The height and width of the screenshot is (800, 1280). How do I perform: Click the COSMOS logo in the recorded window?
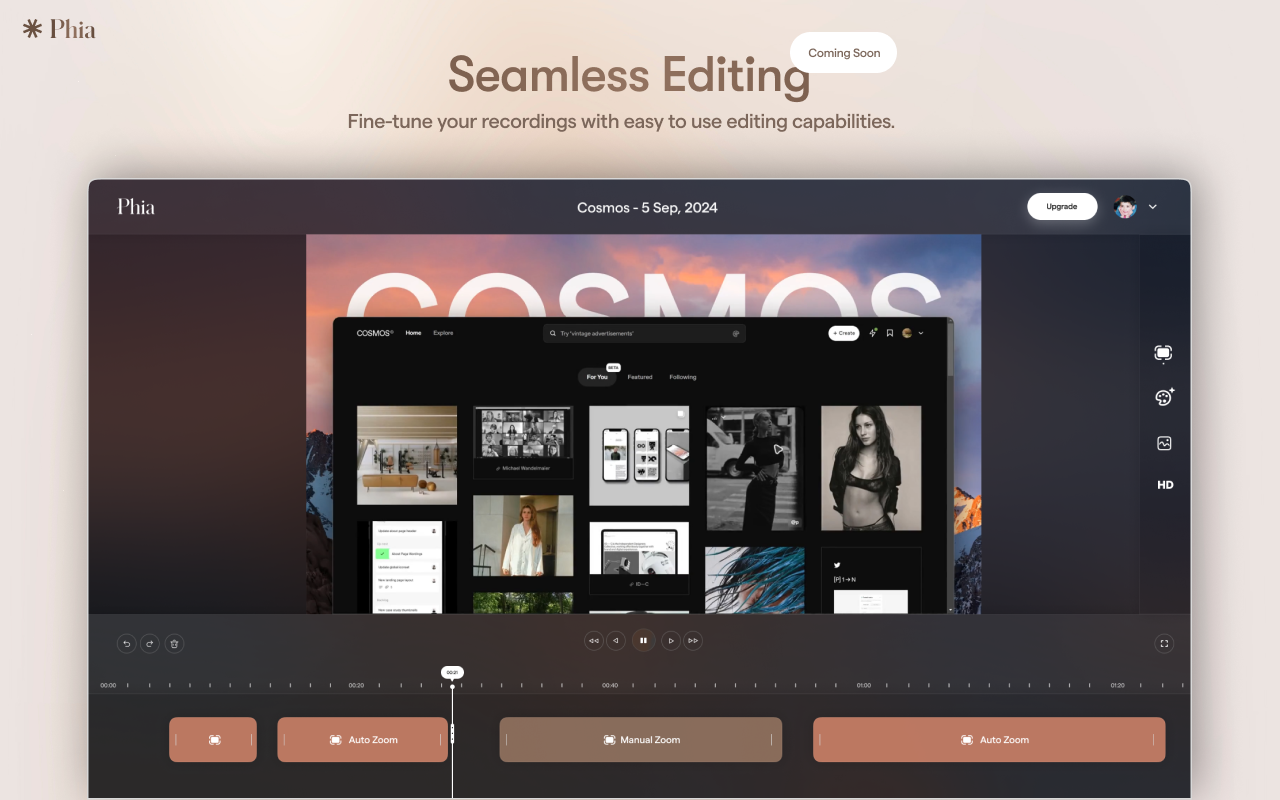click(x=375, y=333)
